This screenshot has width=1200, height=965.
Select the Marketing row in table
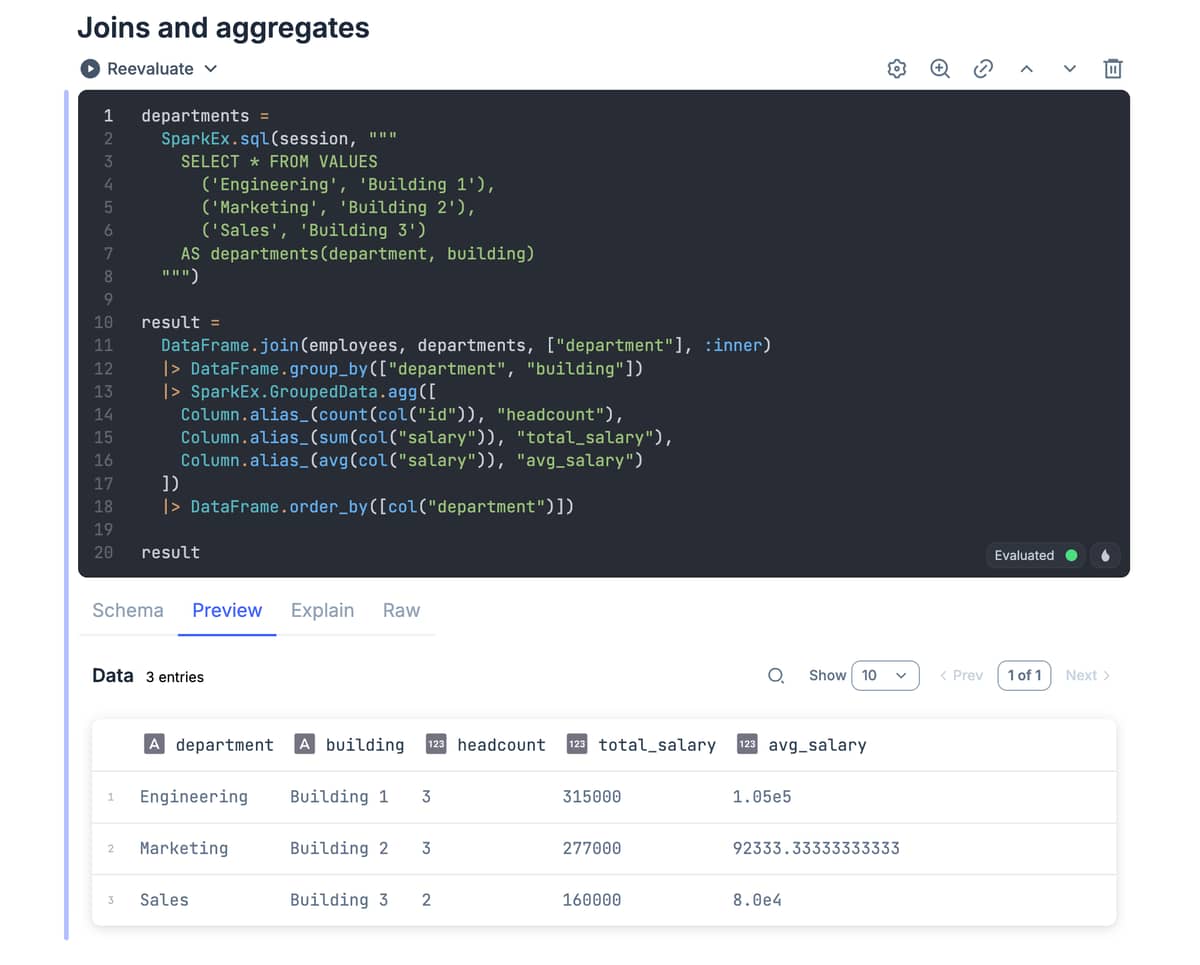point(184,849)
